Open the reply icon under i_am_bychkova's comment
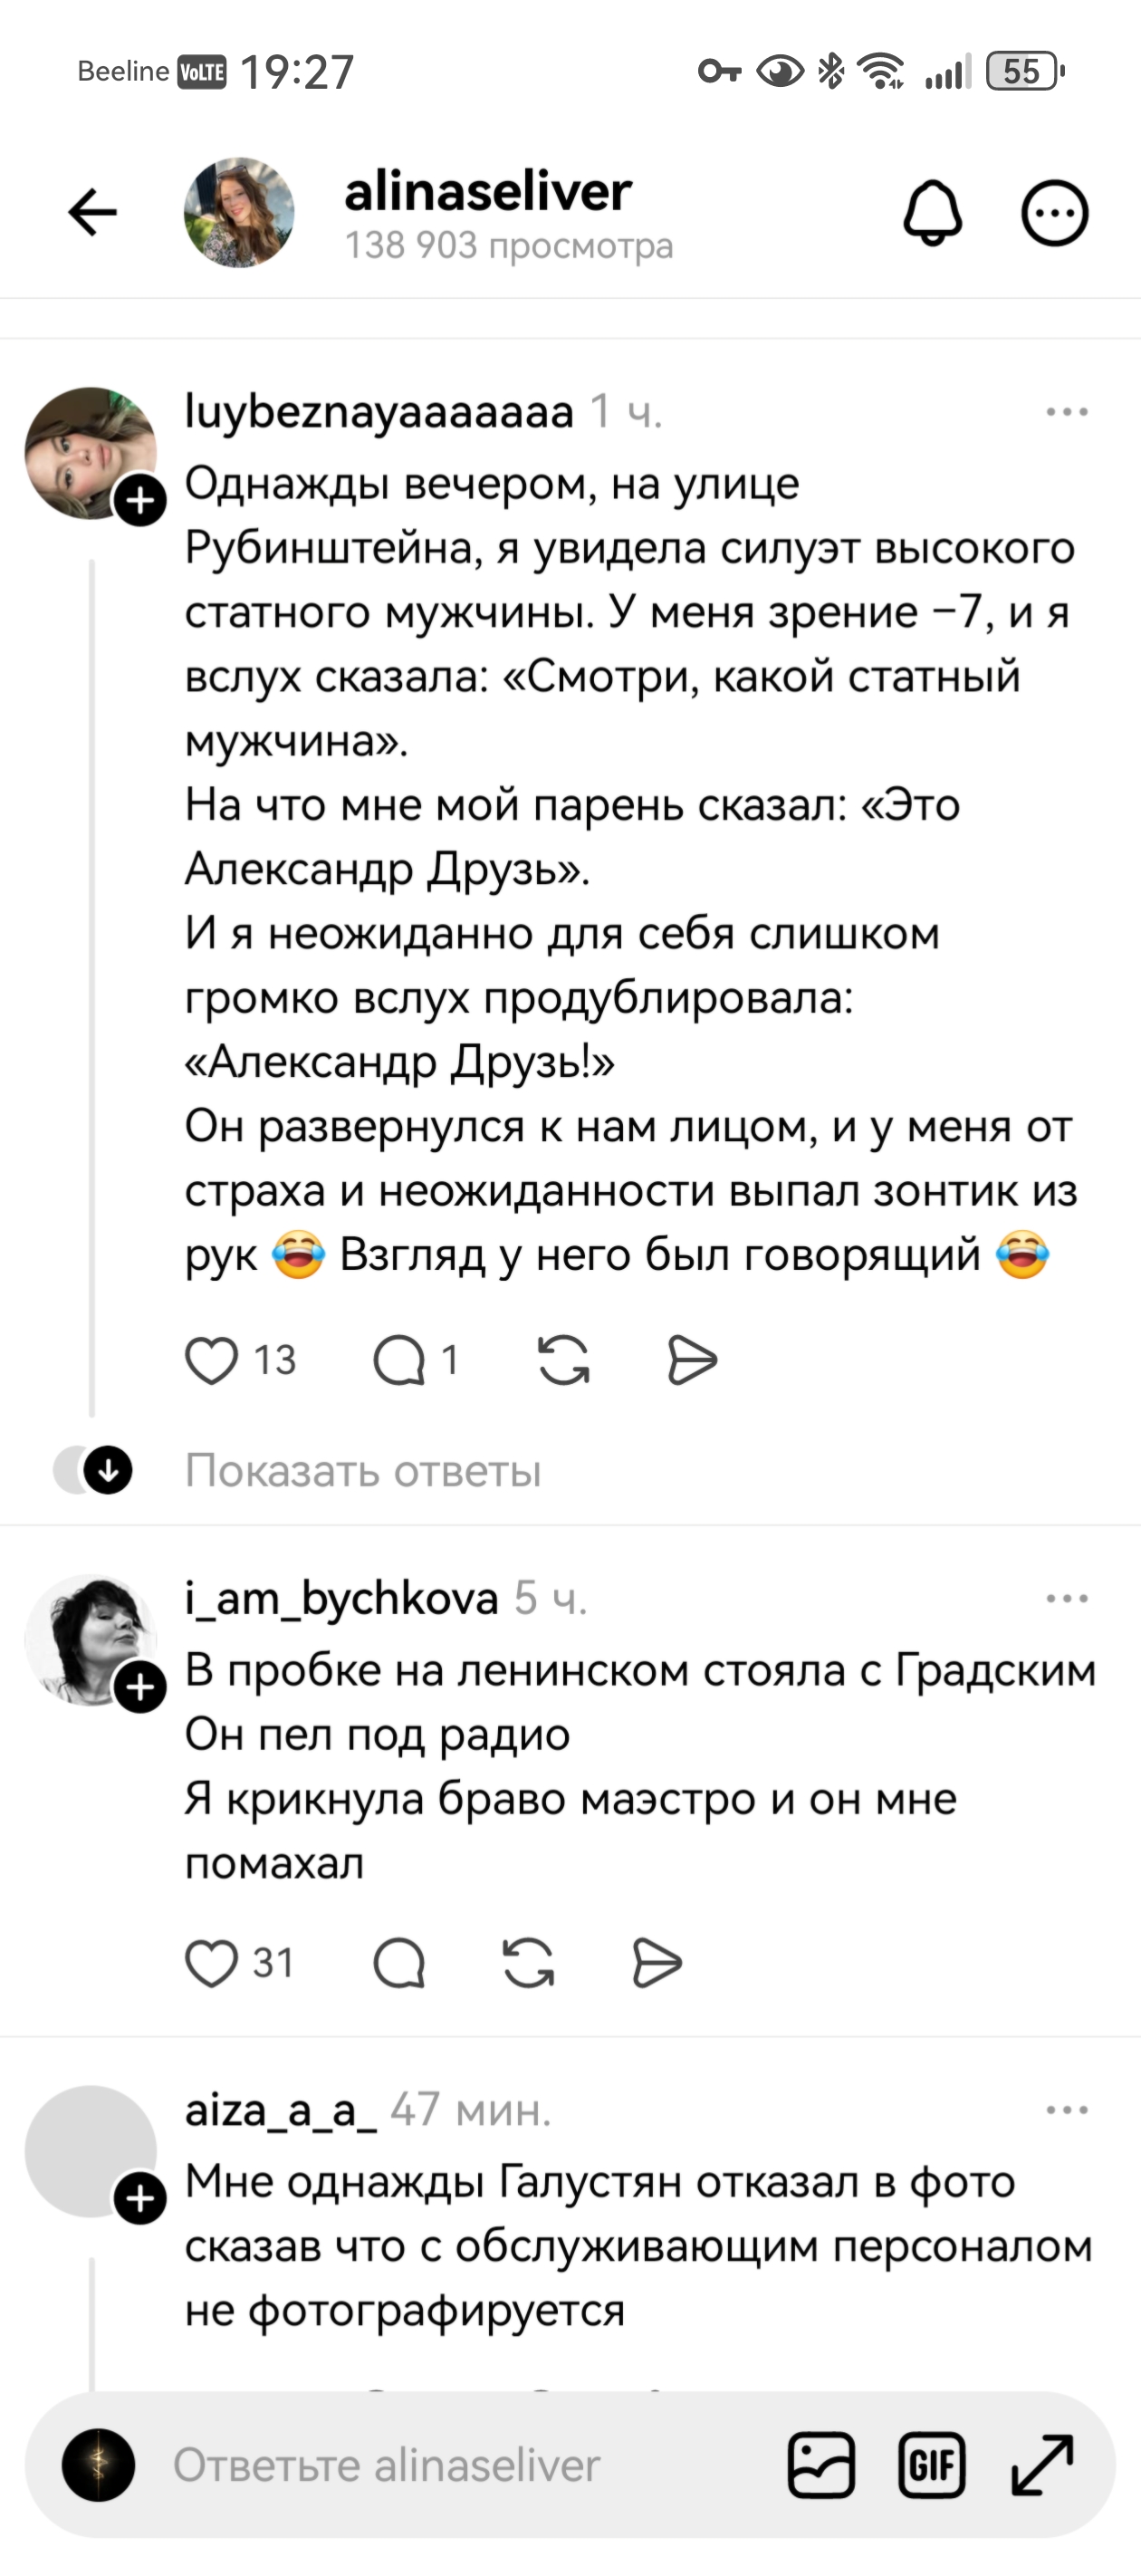Screen dimensions: 1141x2576 tap(398, 1962)
